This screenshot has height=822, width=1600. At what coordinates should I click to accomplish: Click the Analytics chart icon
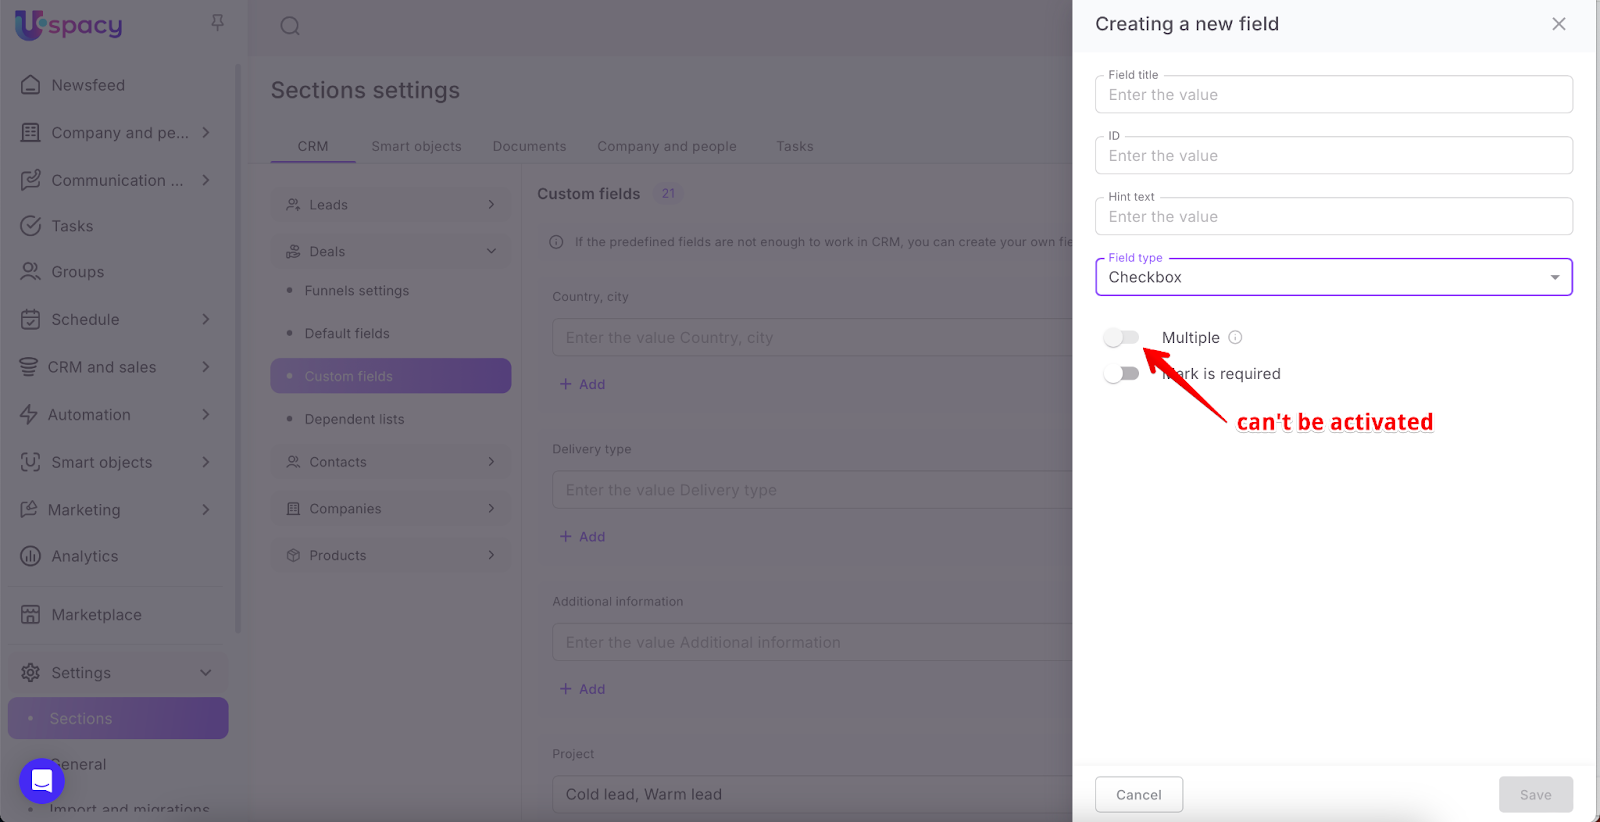click(31, 556)
